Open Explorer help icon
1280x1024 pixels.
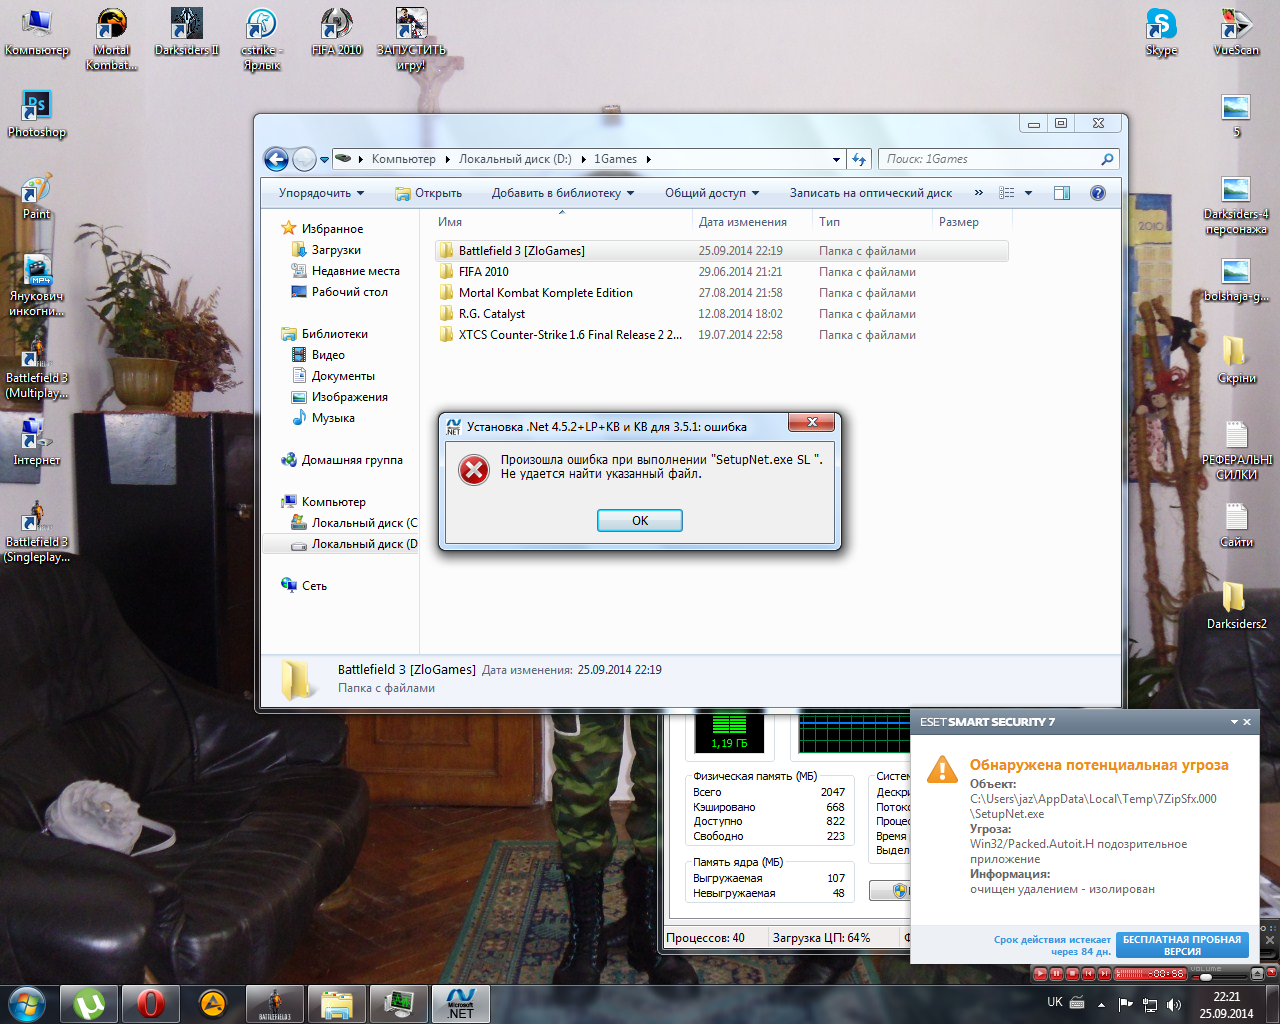(1098, 193)
